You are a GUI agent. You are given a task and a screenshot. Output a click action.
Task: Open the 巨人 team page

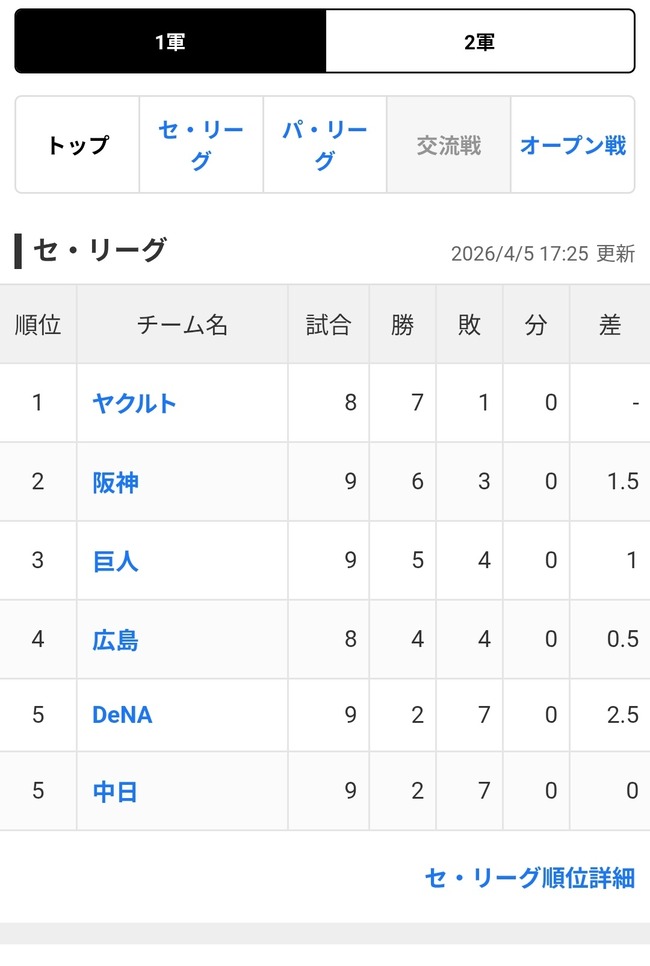[116, 560]
